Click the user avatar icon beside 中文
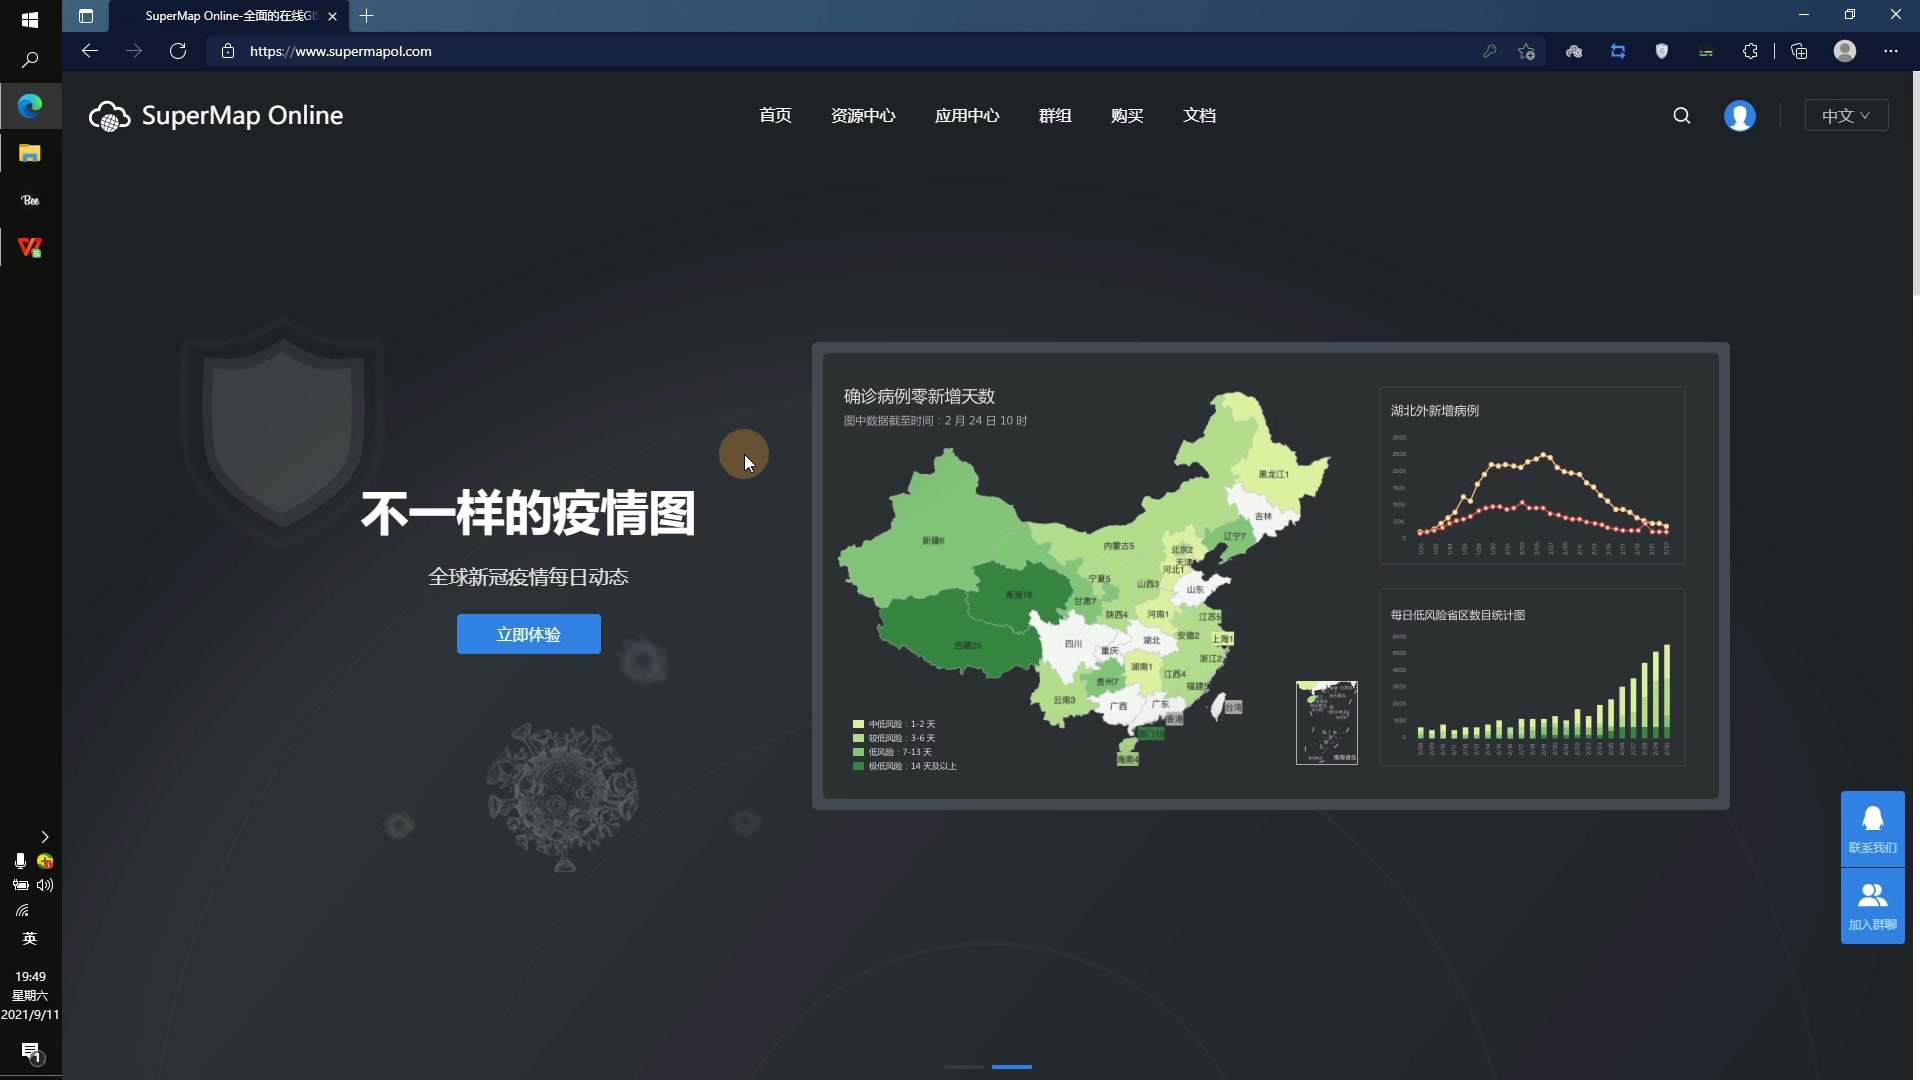The image size is (1920, 1080). point(1740,115)
